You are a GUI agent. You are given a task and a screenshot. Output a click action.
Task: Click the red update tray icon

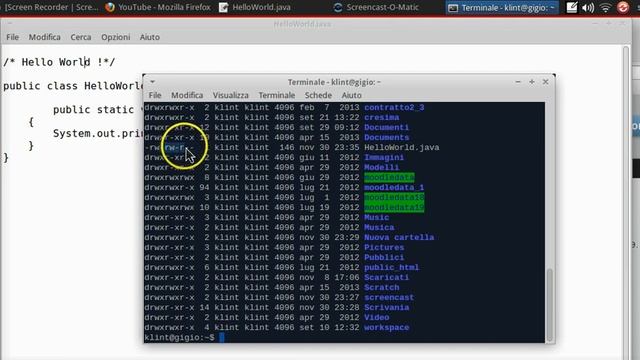pyautogui.click(x=623, y=7)
